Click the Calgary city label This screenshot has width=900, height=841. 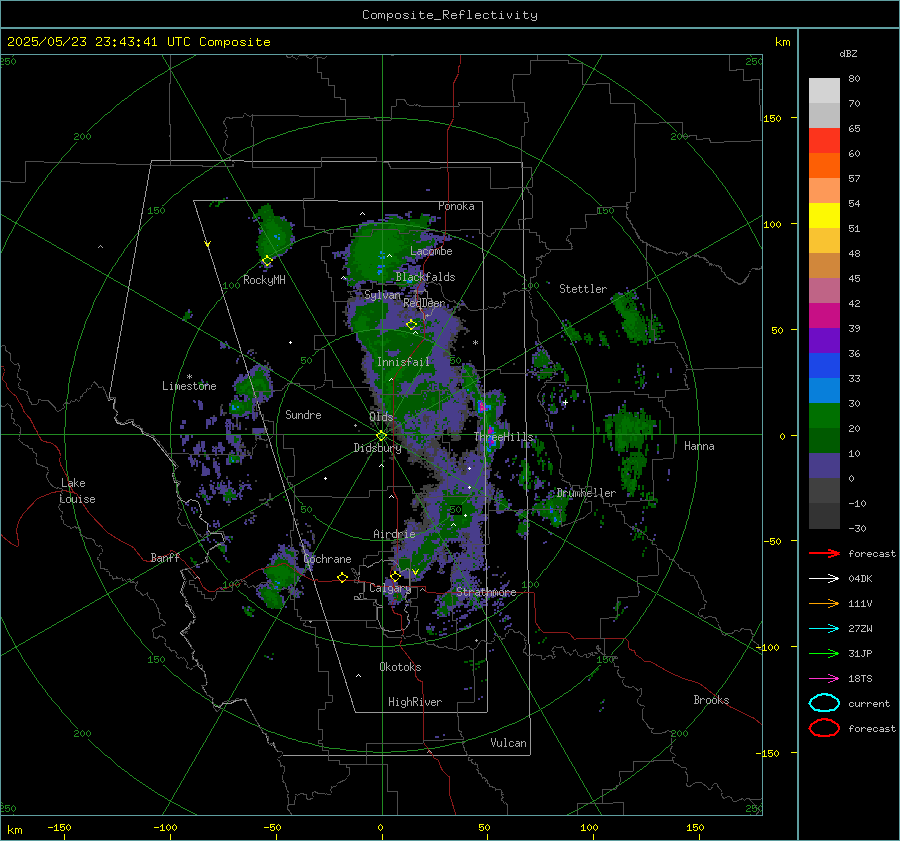[390, 588]
